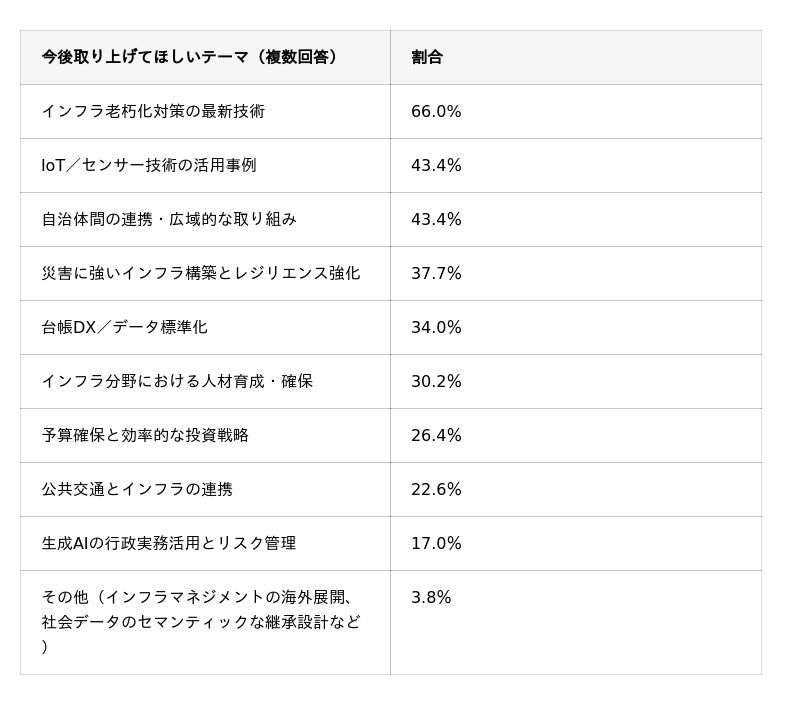Select the IoT／センサー技術の活用事例 text
Image resolution: width=800 pixels, height=705 pixels.
coord(149,165)
